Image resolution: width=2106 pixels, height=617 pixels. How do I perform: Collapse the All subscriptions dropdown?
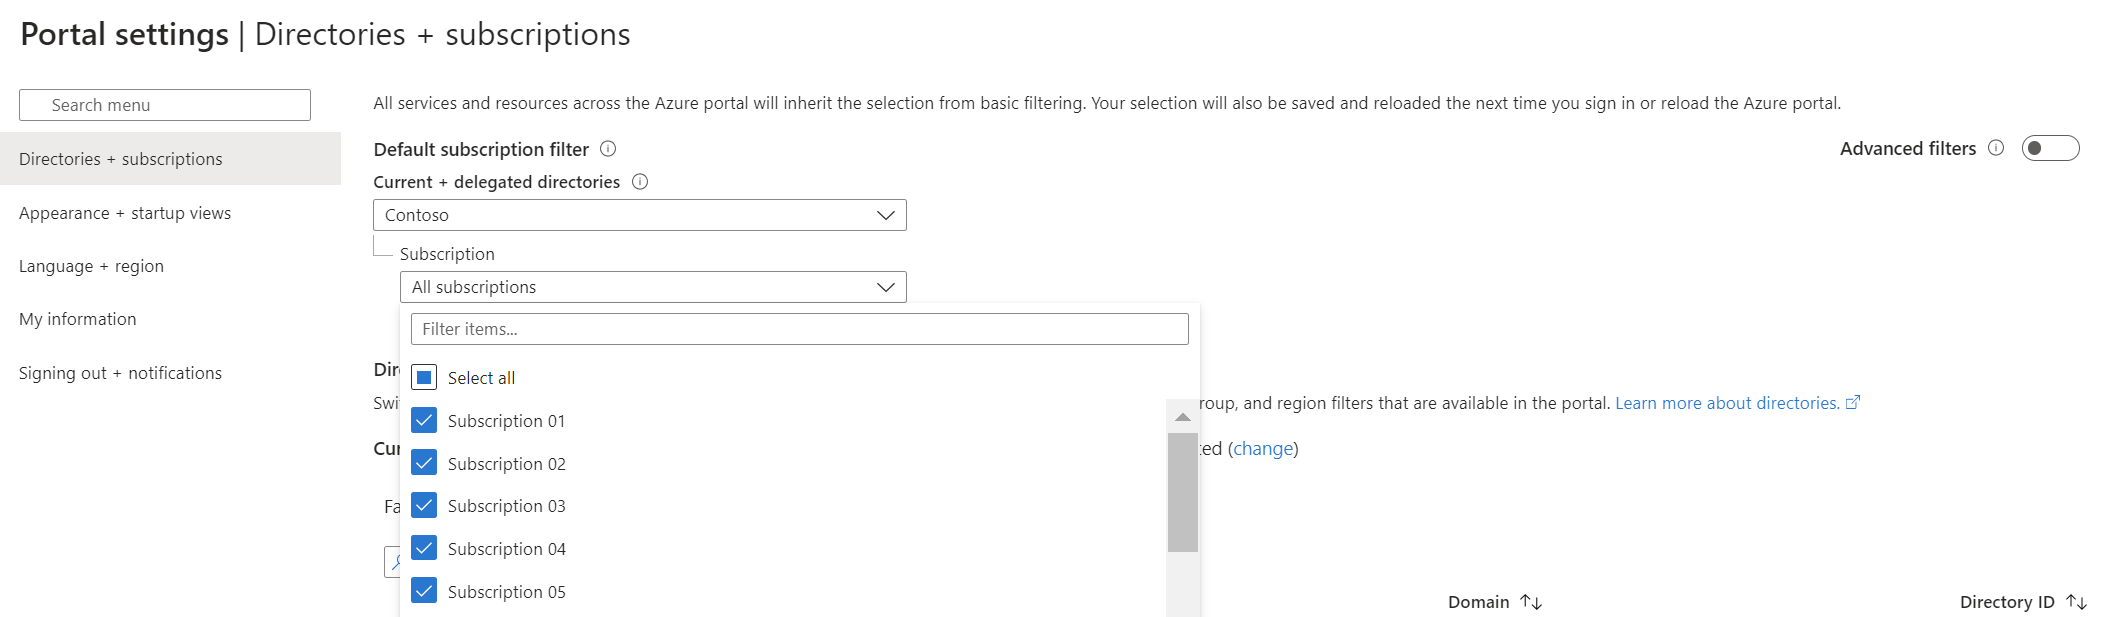point(653,287)
